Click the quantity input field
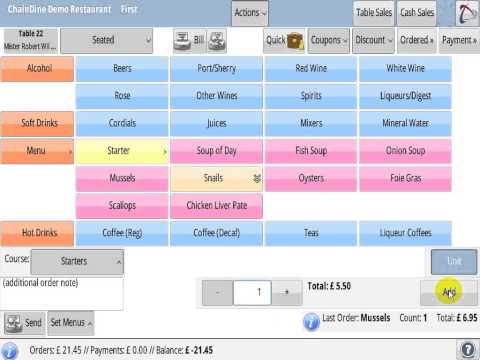 252,293
